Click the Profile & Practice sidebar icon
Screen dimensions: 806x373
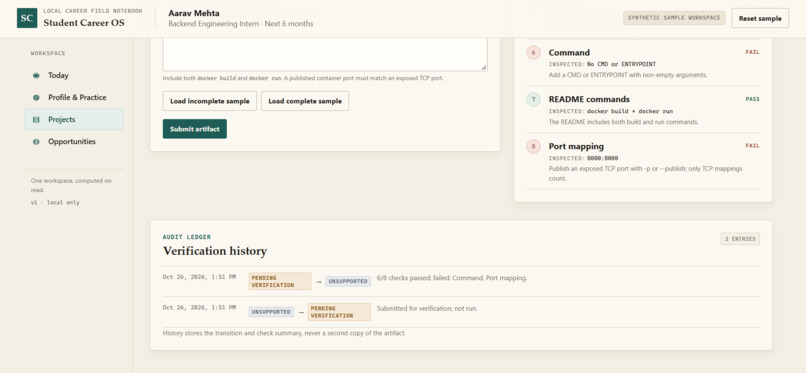click(36, 98)
